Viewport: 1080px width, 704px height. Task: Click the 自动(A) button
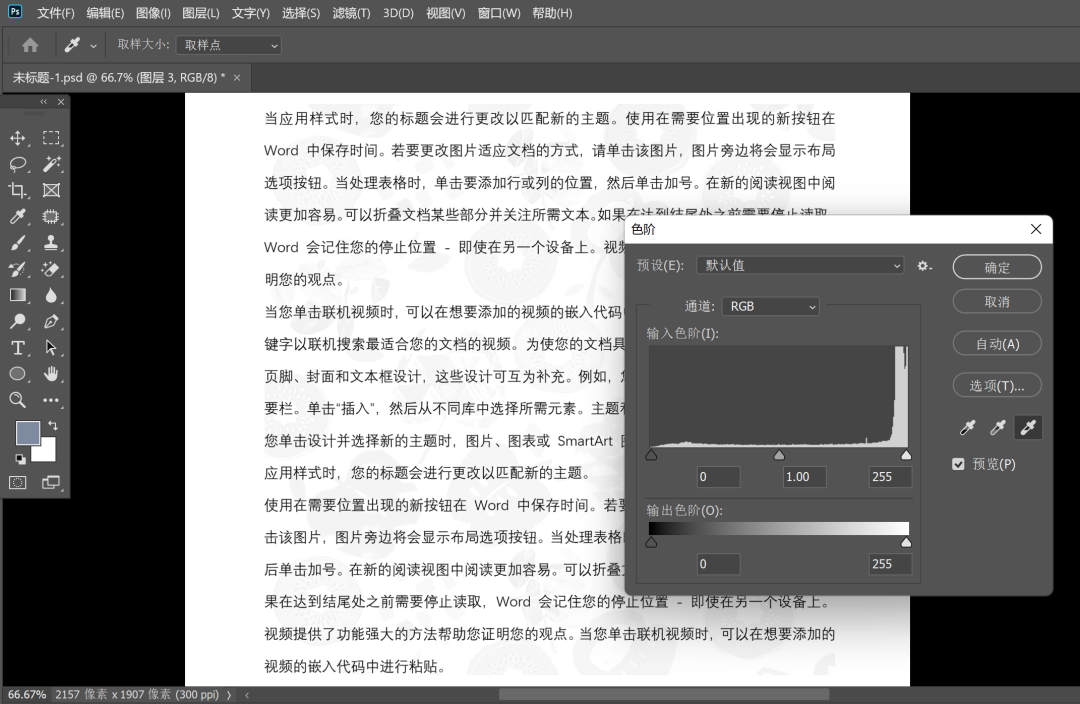click(996, 343)
